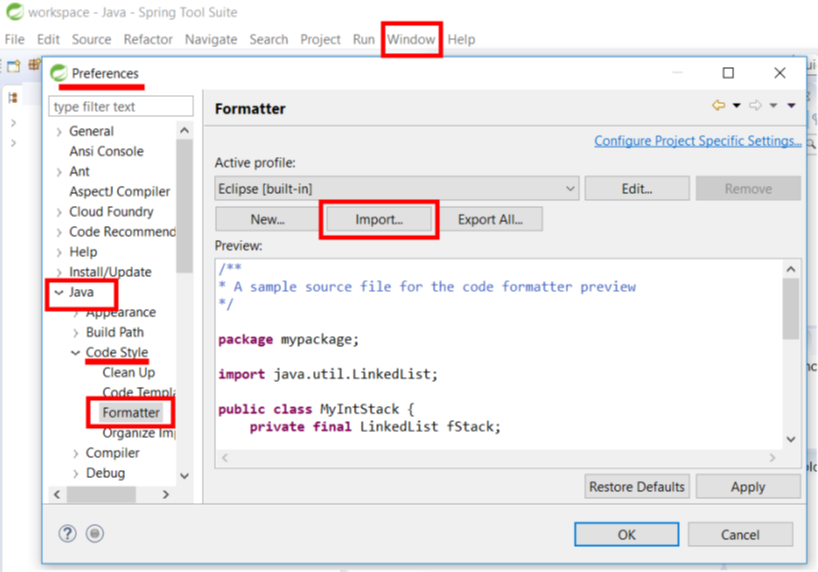
Task: Open the Navigate menu
Action: pos(211,40)
